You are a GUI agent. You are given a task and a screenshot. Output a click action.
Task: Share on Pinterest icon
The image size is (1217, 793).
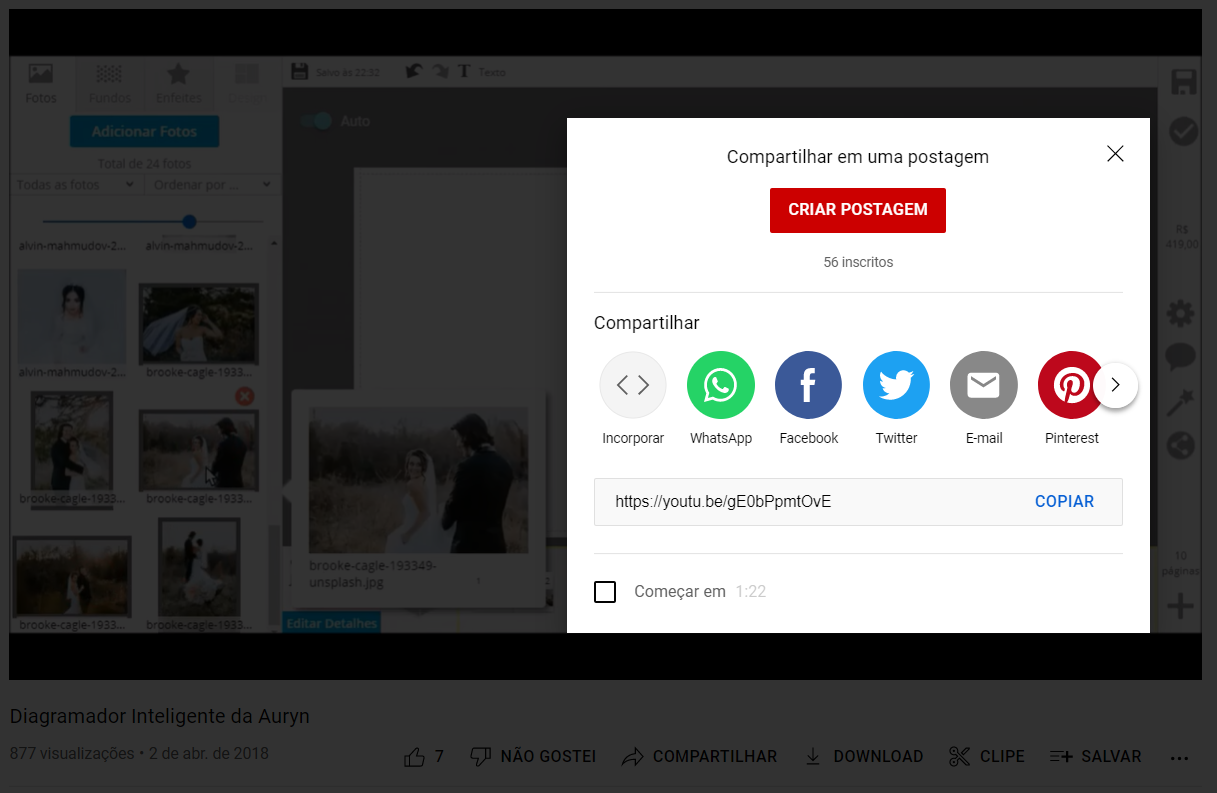[x=1071, y=385]
